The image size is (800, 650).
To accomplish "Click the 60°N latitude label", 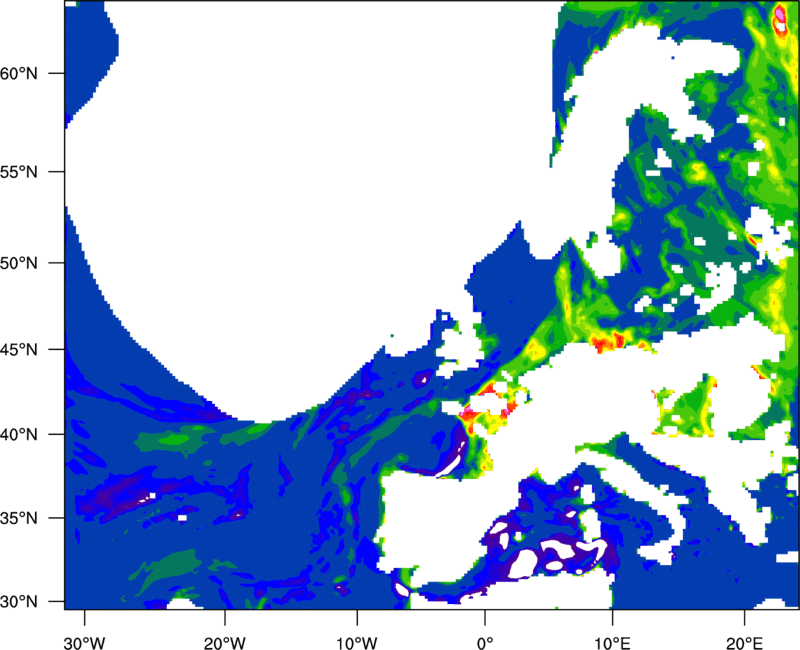I will point(19,73).
